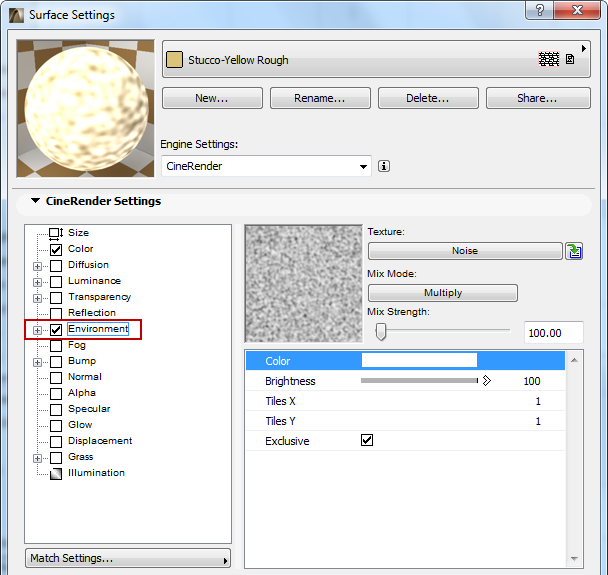The height and width of the screenshot is (575, 608).
Task: Click the parameter list scroll down arrow
Action: [x=574, y=559]
